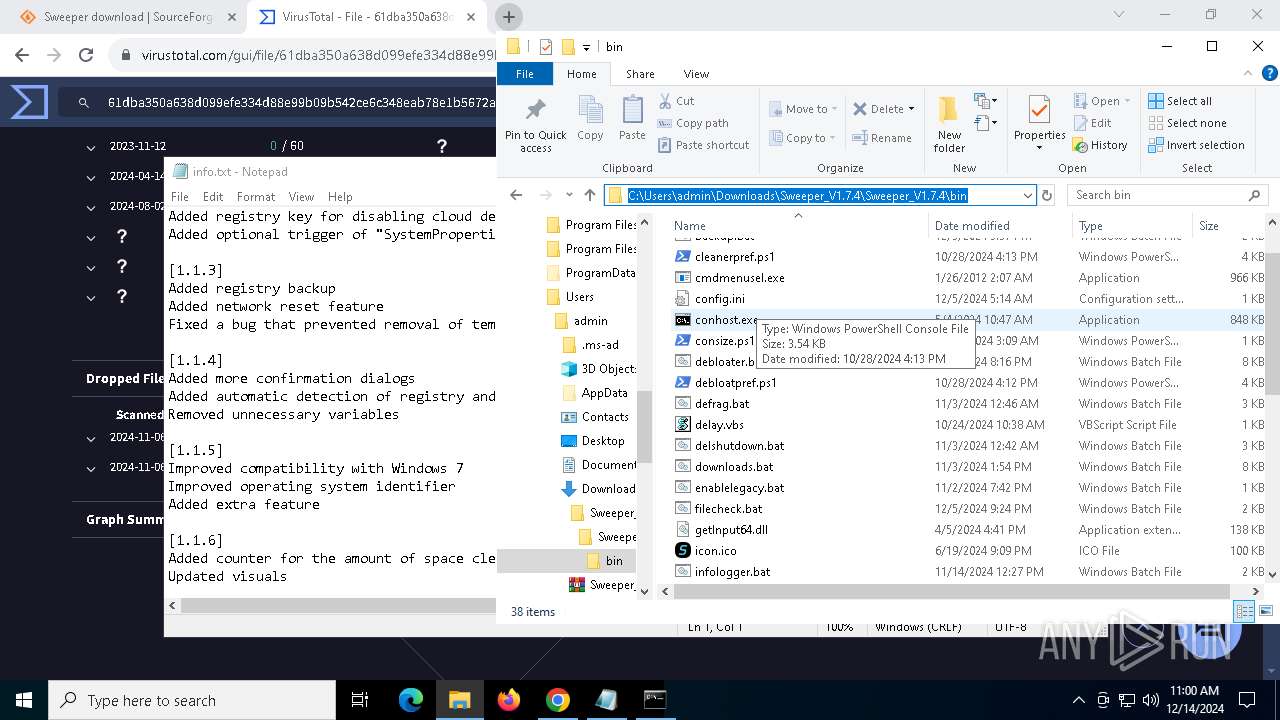Click file list vertical scrollbar

point(1272,322)
